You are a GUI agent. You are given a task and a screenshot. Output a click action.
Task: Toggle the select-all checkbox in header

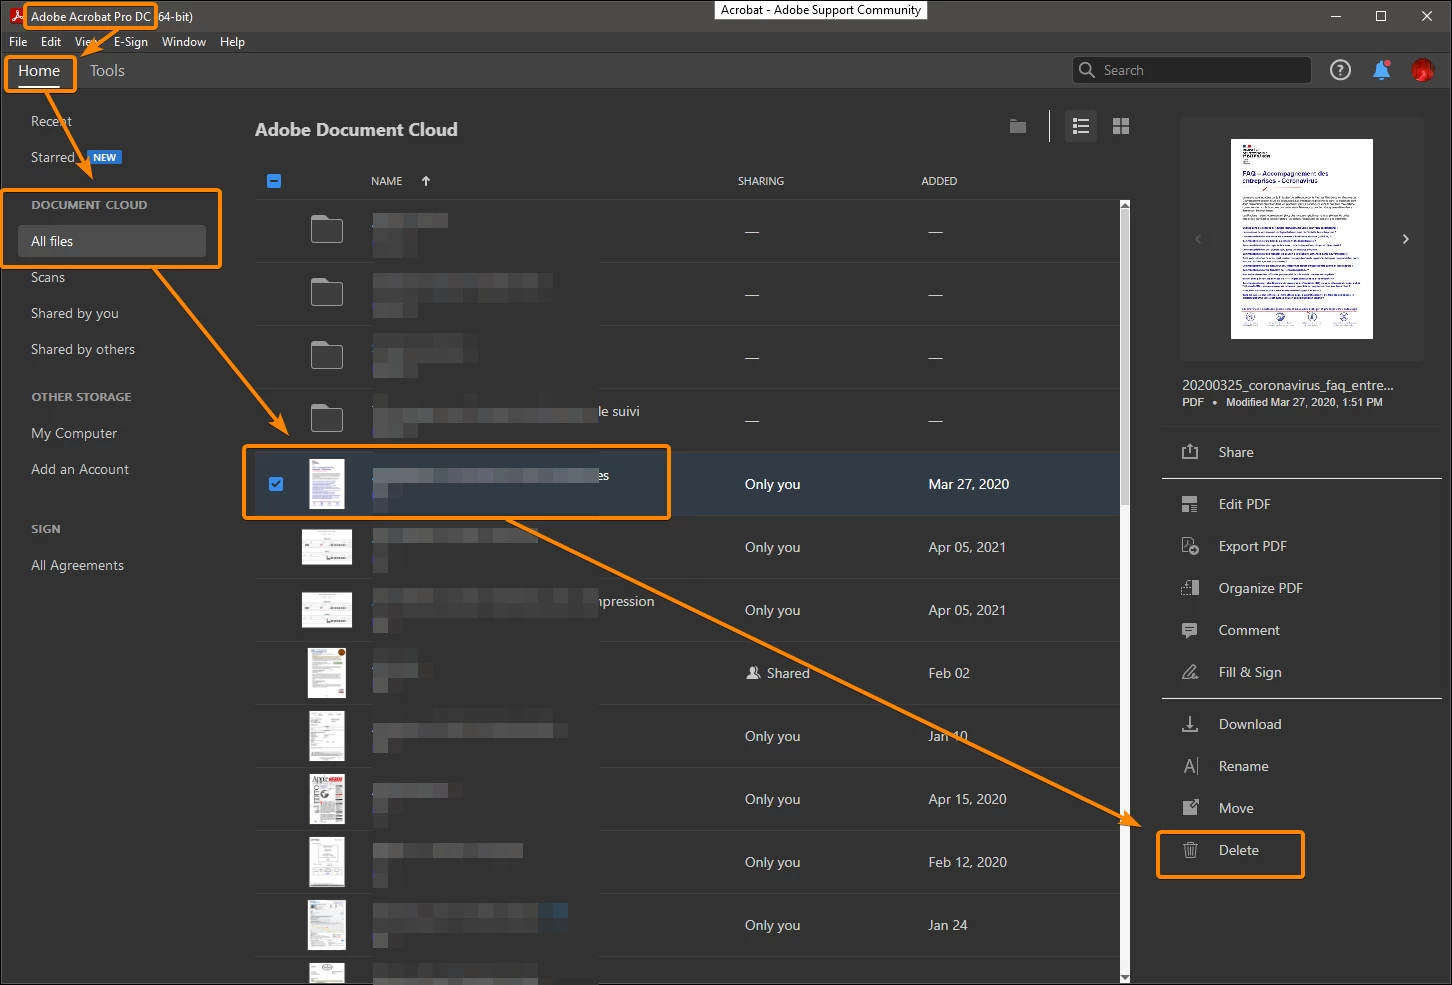coord(274,181)
